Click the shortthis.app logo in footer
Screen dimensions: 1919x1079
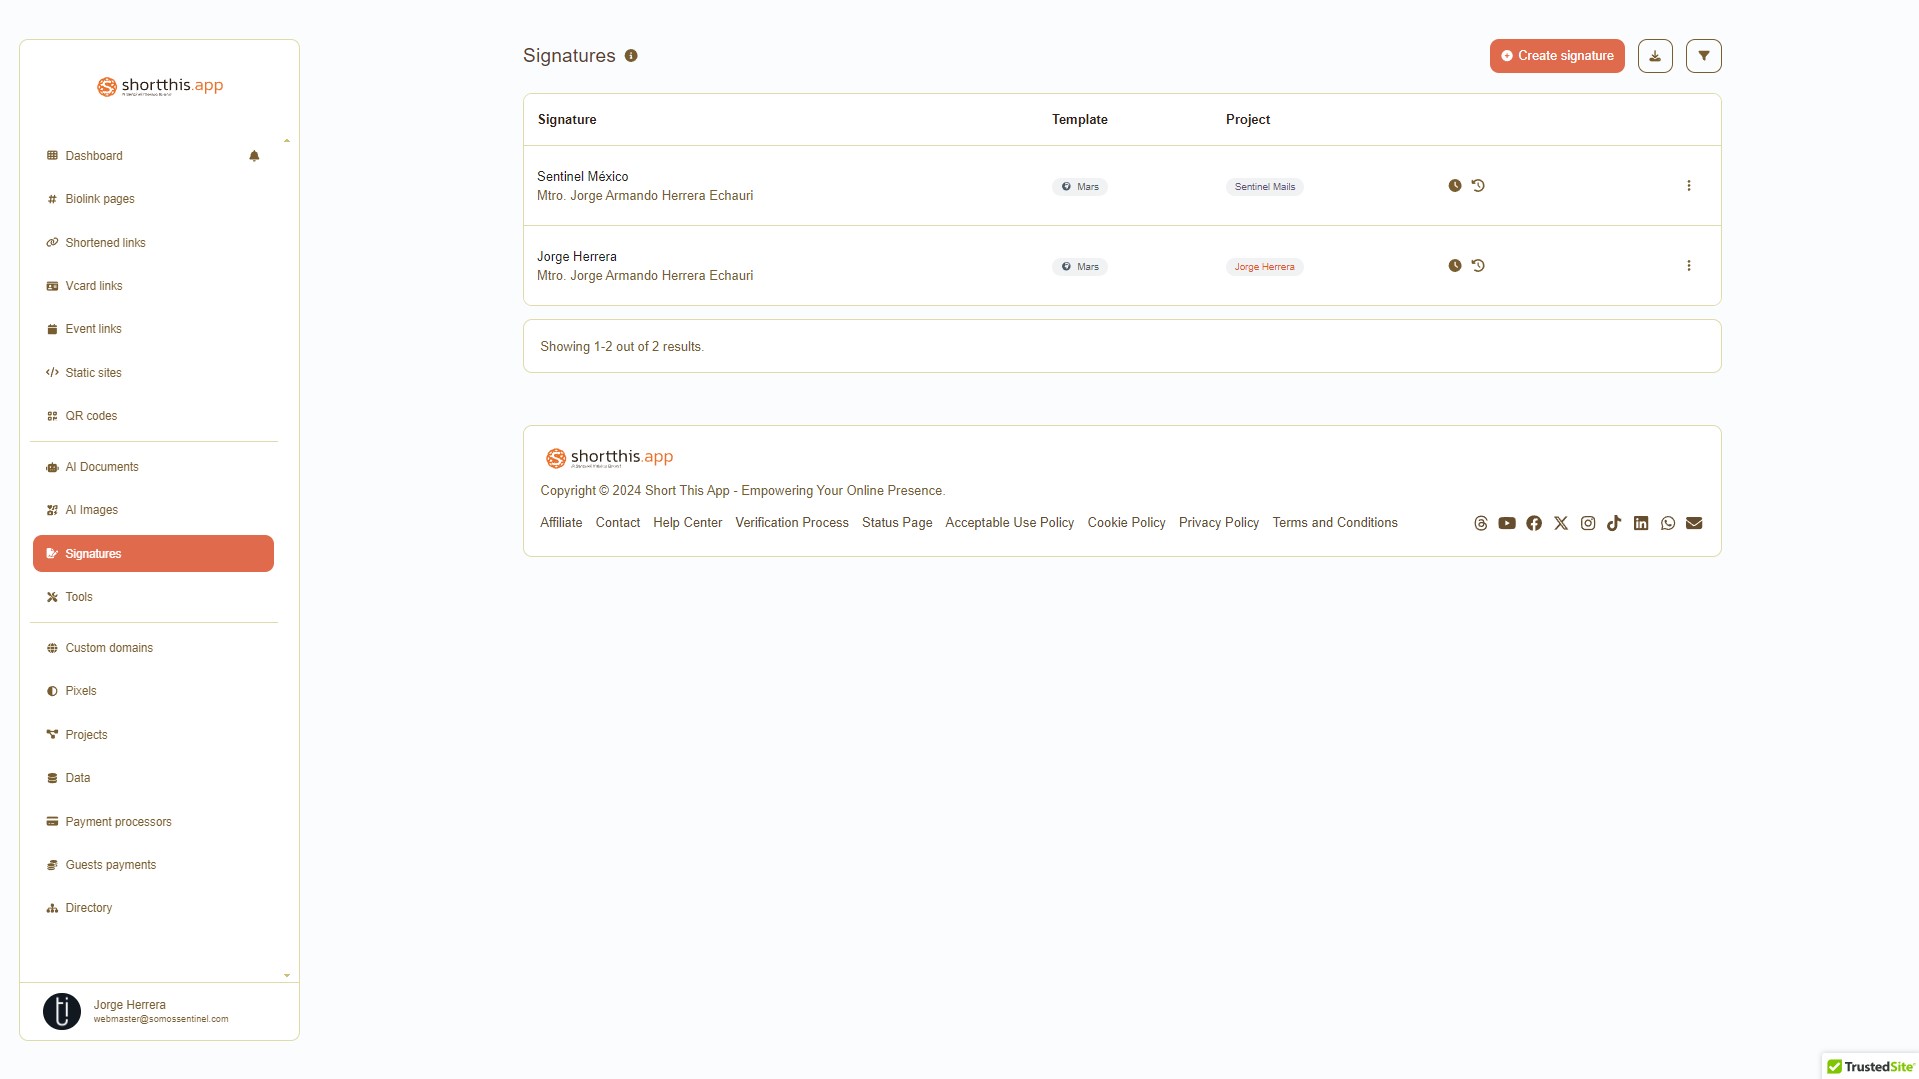609,458
